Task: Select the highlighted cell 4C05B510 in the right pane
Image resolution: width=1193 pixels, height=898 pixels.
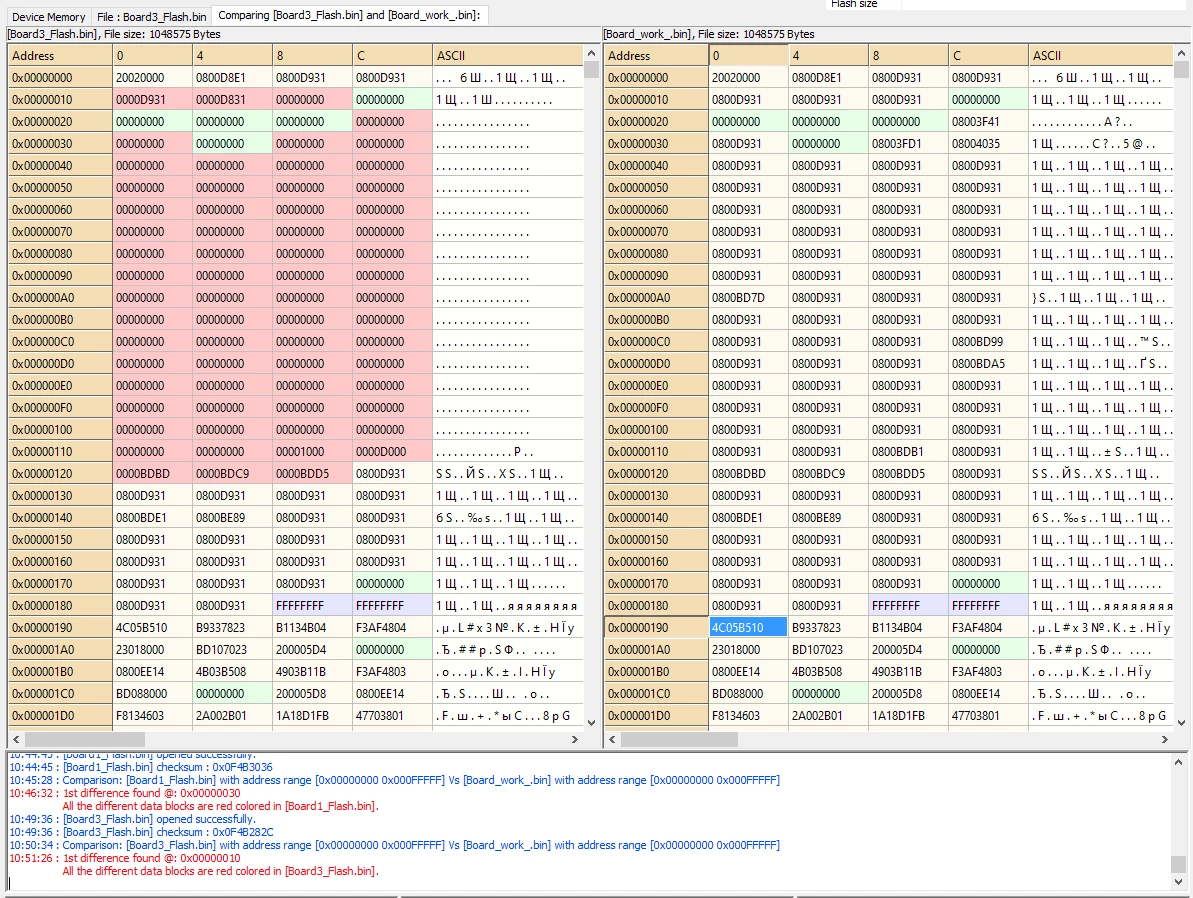Action: point(748,627)
